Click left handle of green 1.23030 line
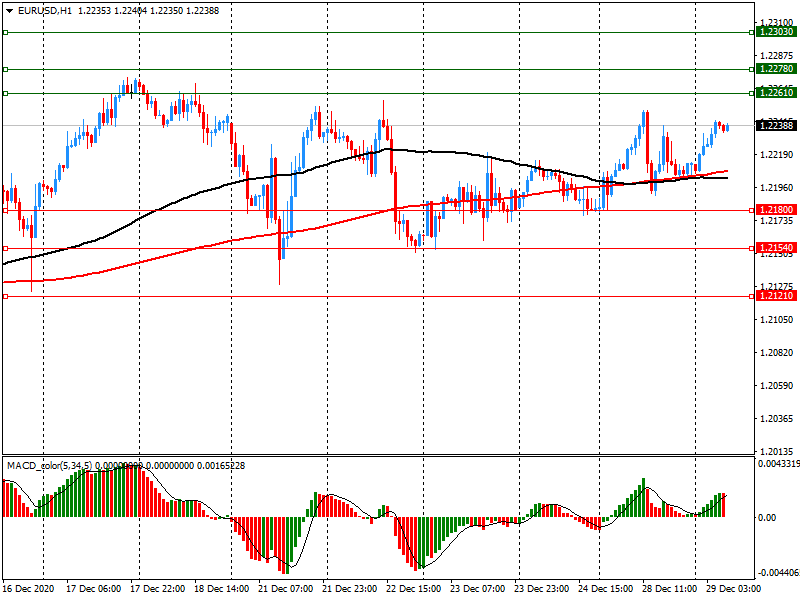The height and width of the screenshot is (600, 800). (5, 32)
